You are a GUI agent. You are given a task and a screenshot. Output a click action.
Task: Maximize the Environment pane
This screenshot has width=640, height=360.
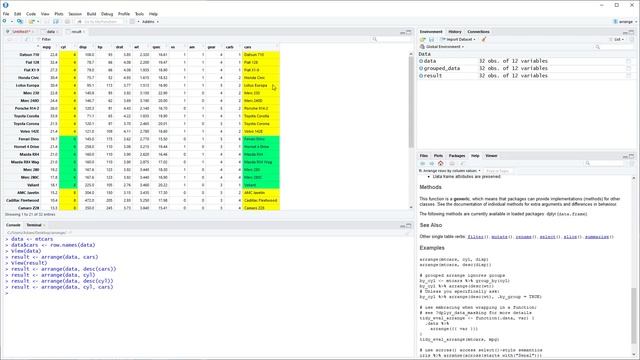[631, 31]
